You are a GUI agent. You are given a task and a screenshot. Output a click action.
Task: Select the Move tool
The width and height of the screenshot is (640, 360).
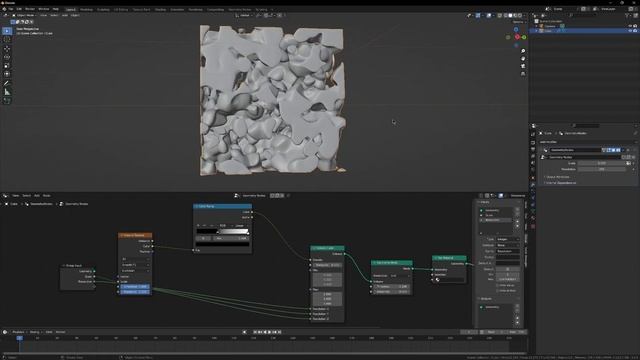point(7,49)
